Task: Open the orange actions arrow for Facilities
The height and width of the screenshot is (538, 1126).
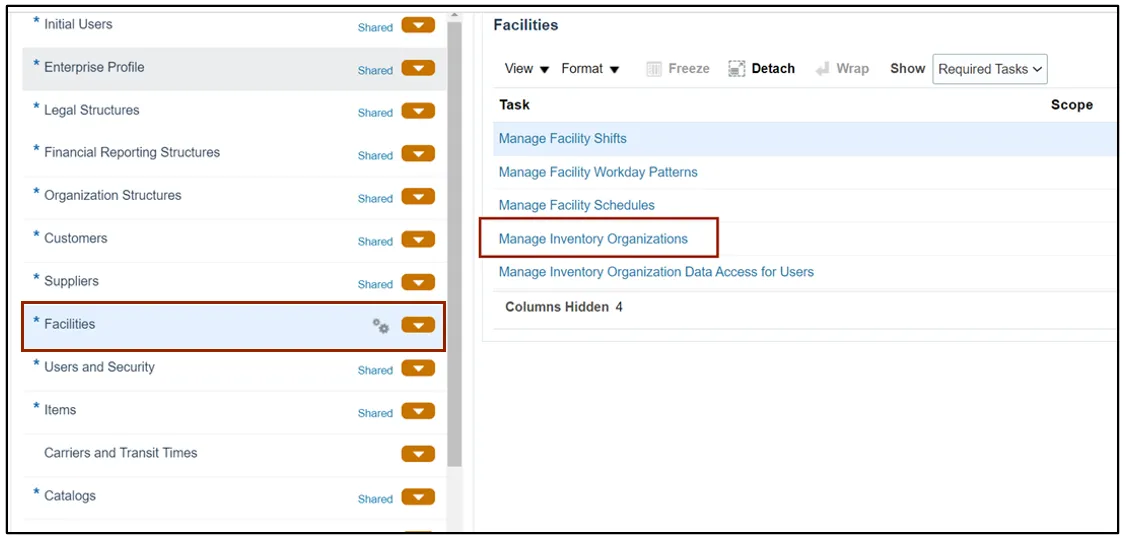Action: (418, 325)
